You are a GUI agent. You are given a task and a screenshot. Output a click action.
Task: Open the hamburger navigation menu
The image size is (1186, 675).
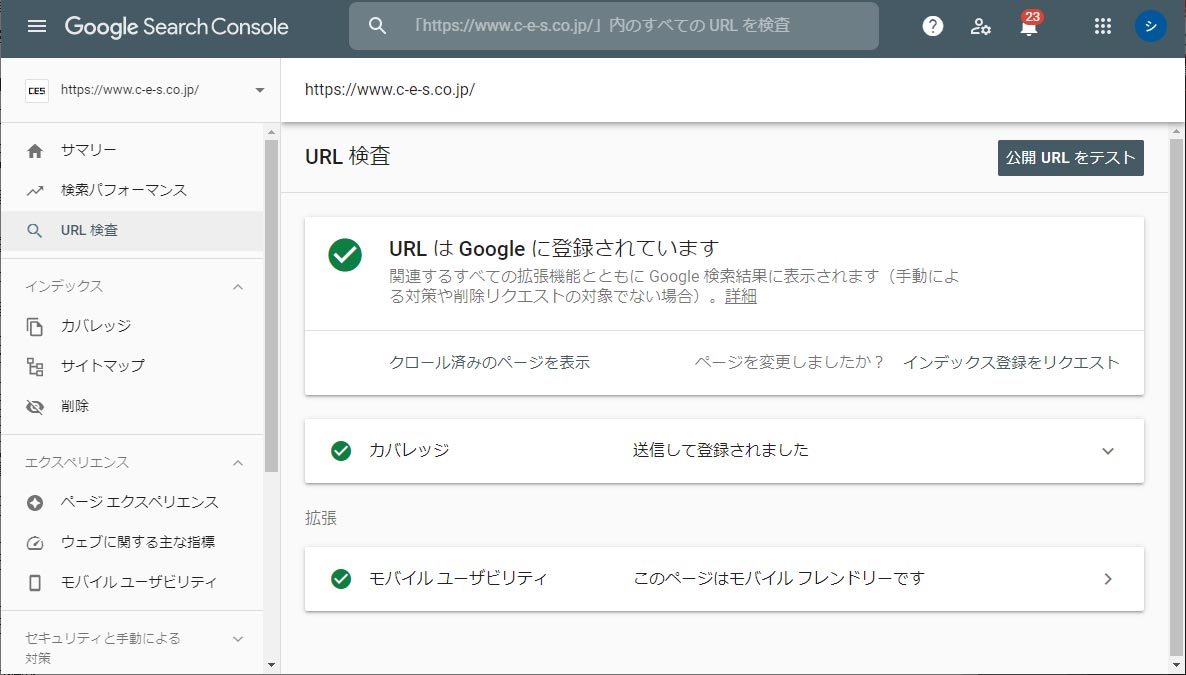pos(36,26)
